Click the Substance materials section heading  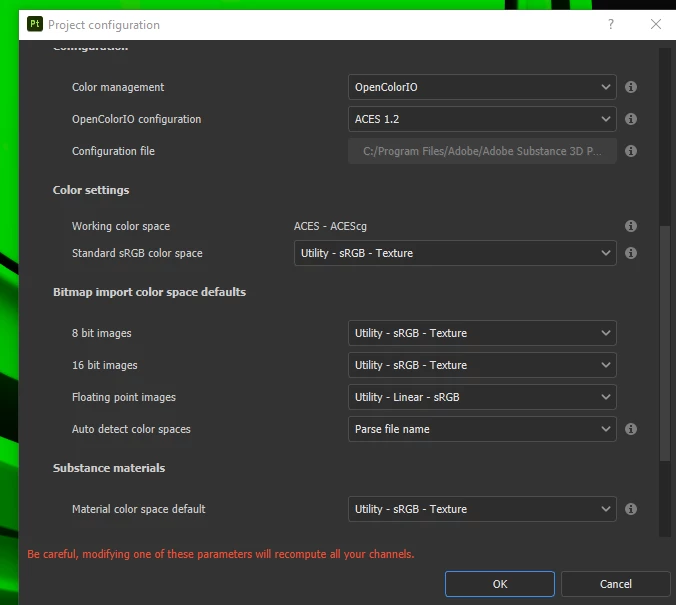click(x=109, y=468)
